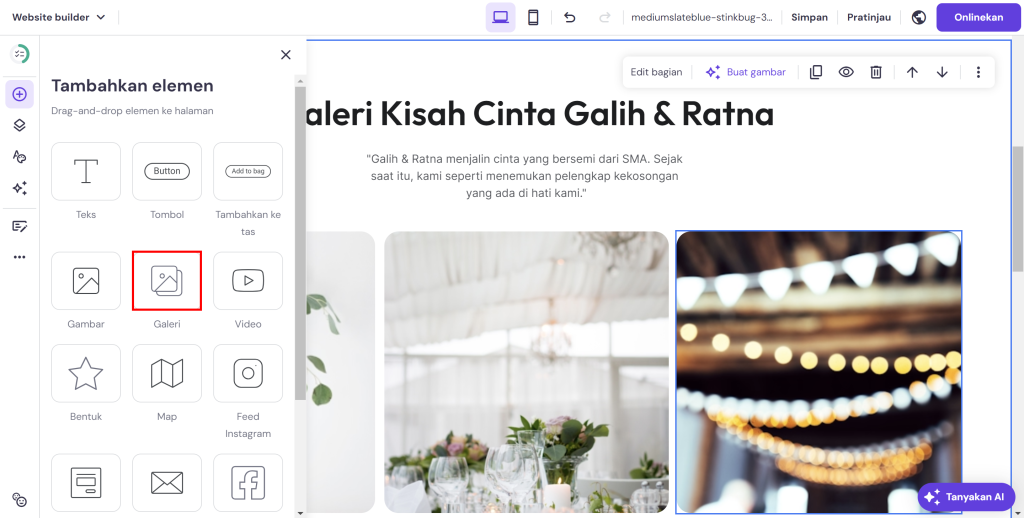This screenshot has height=518, width=1024.
Task: Select the string lights gallery image
Action: click(818, 372)
